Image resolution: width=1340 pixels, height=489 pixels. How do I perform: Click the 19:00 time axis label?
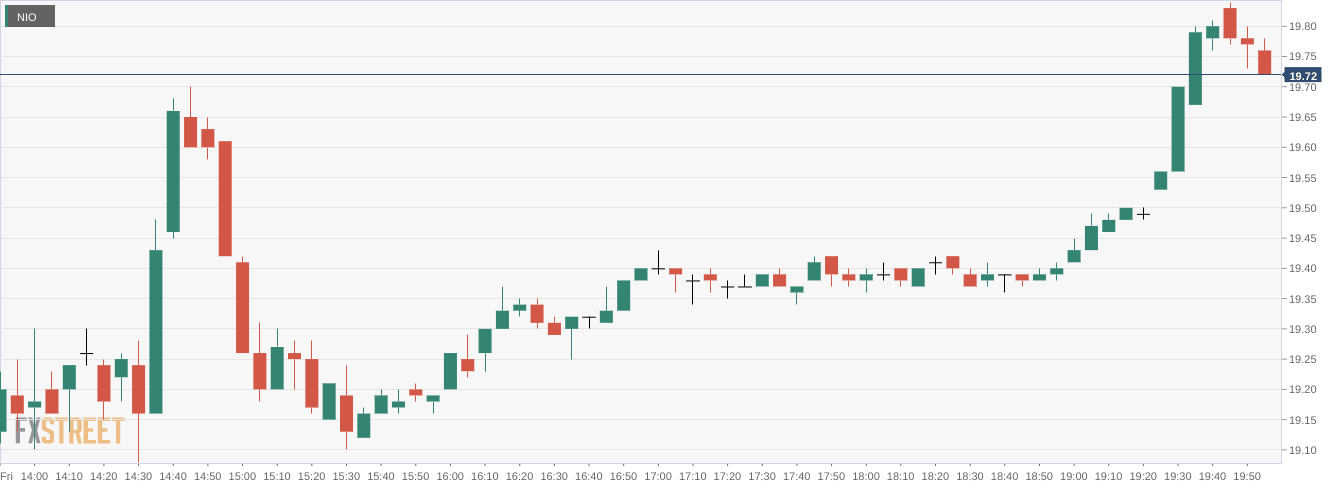point(1074,477)
